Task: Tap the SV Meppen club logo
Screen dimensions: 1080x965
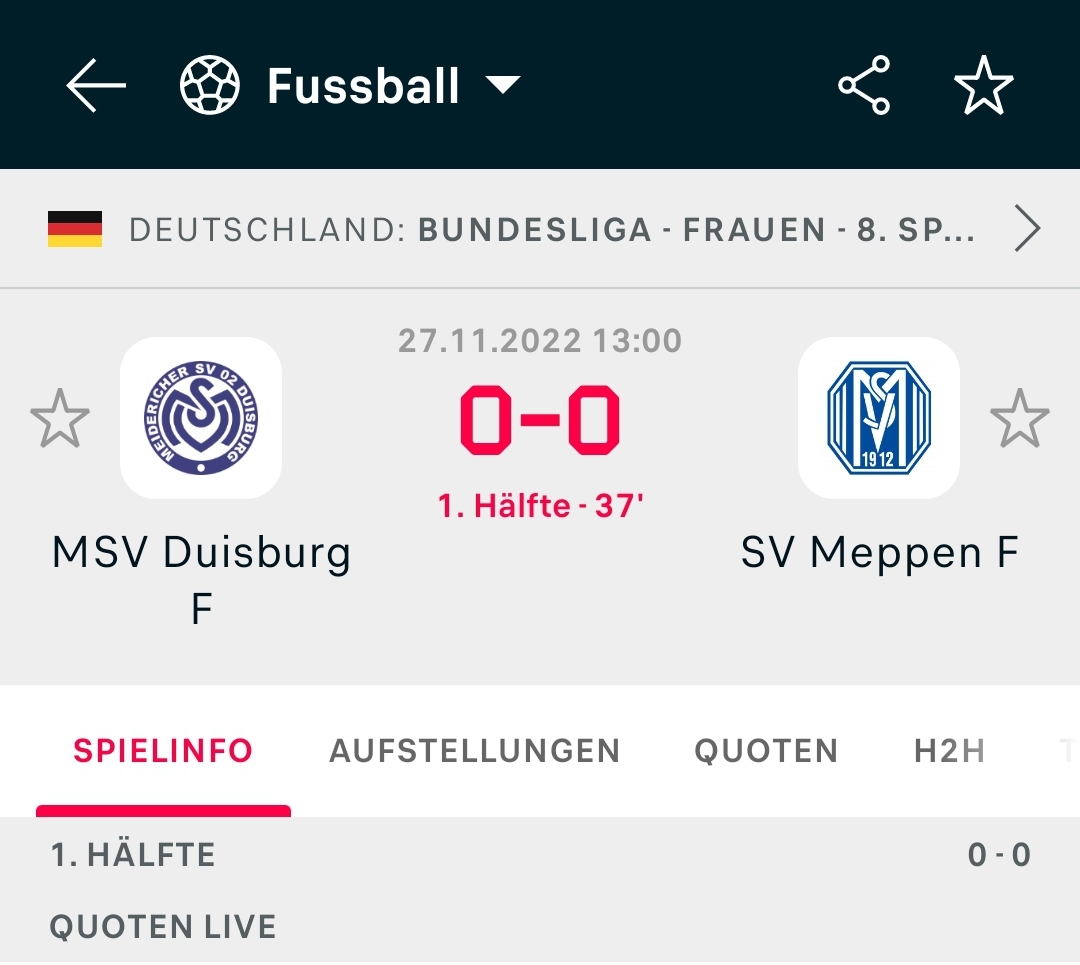Action: pyautogui.click(x=879, y=418)
